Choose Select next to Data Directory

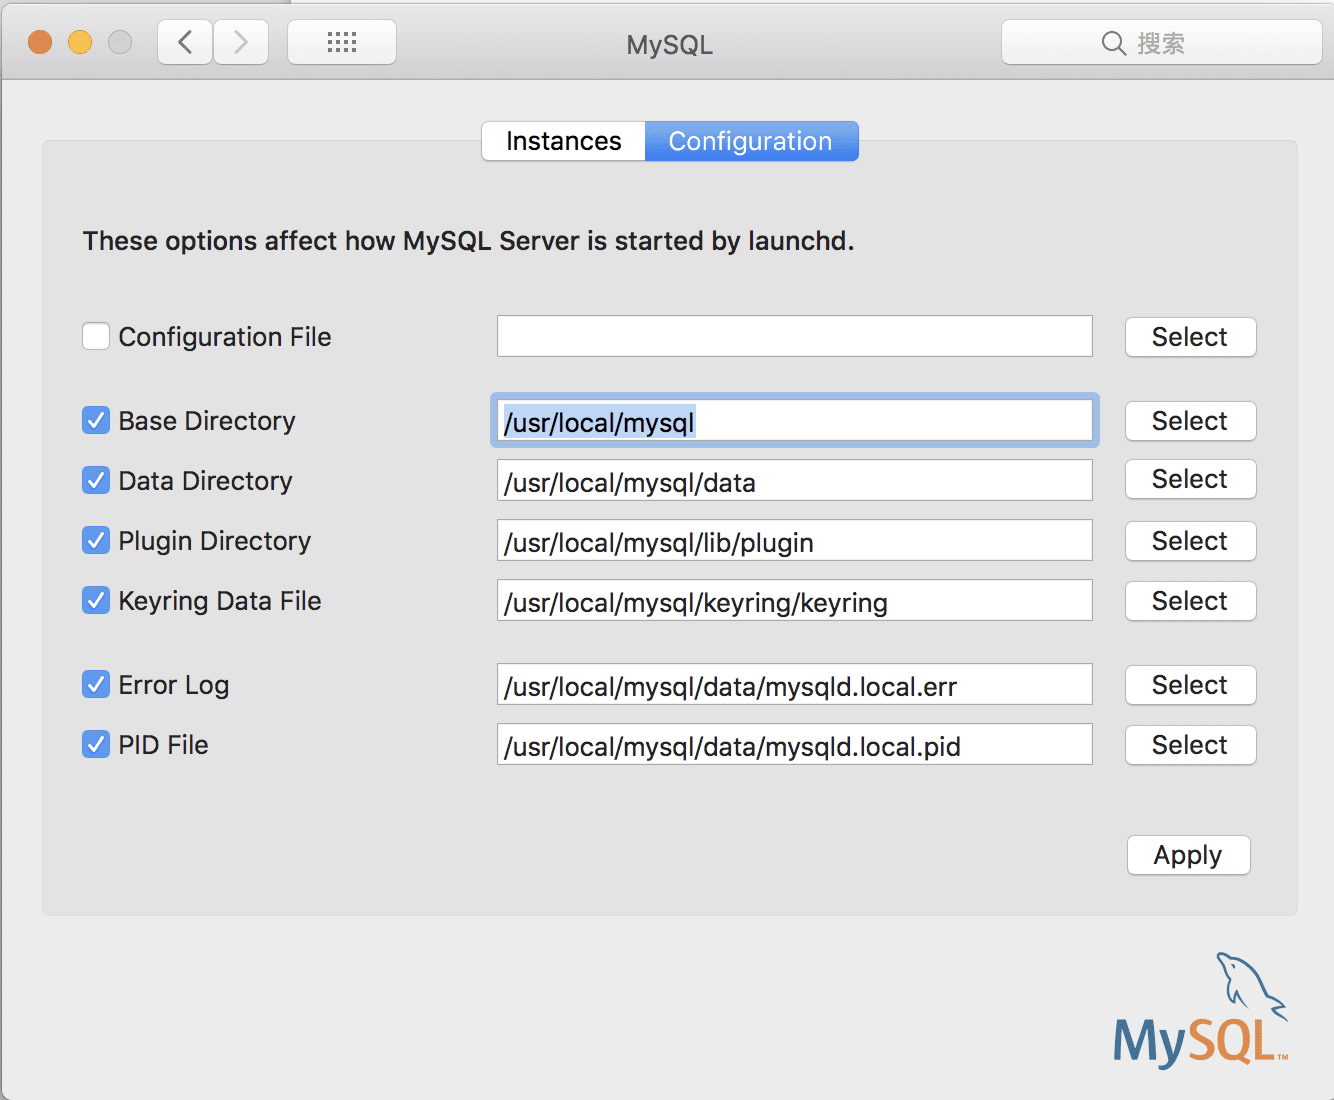pos(1190,480)
